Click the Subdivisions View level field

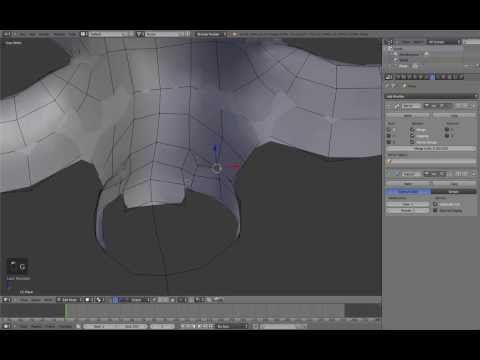[x=407, y=204]
